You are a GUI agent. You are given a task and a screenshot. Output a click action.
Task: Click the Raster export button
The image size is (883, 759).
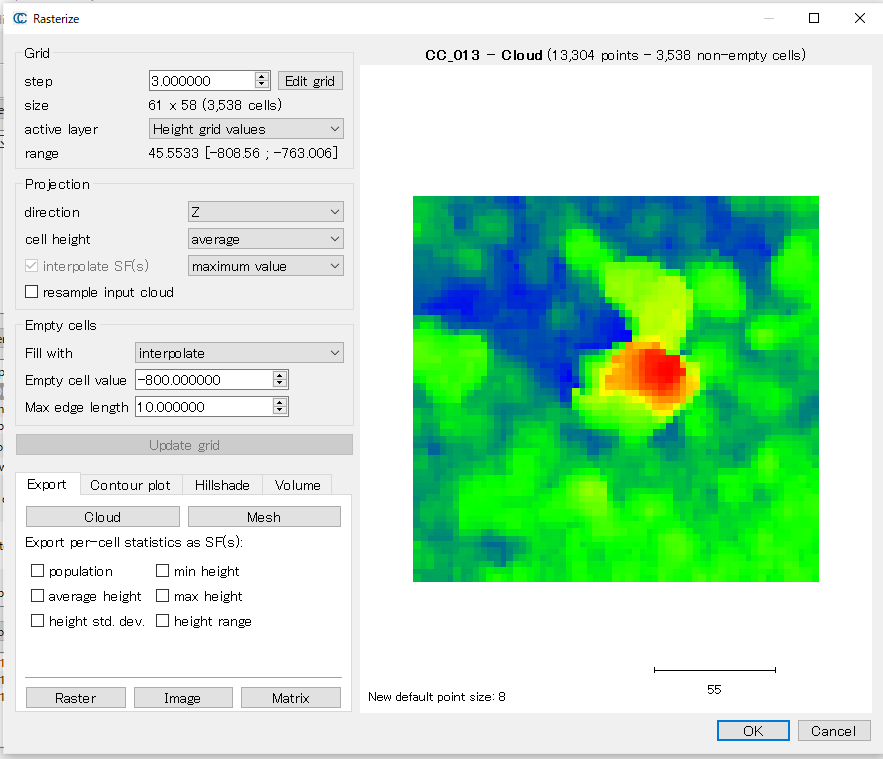[76, 698]
